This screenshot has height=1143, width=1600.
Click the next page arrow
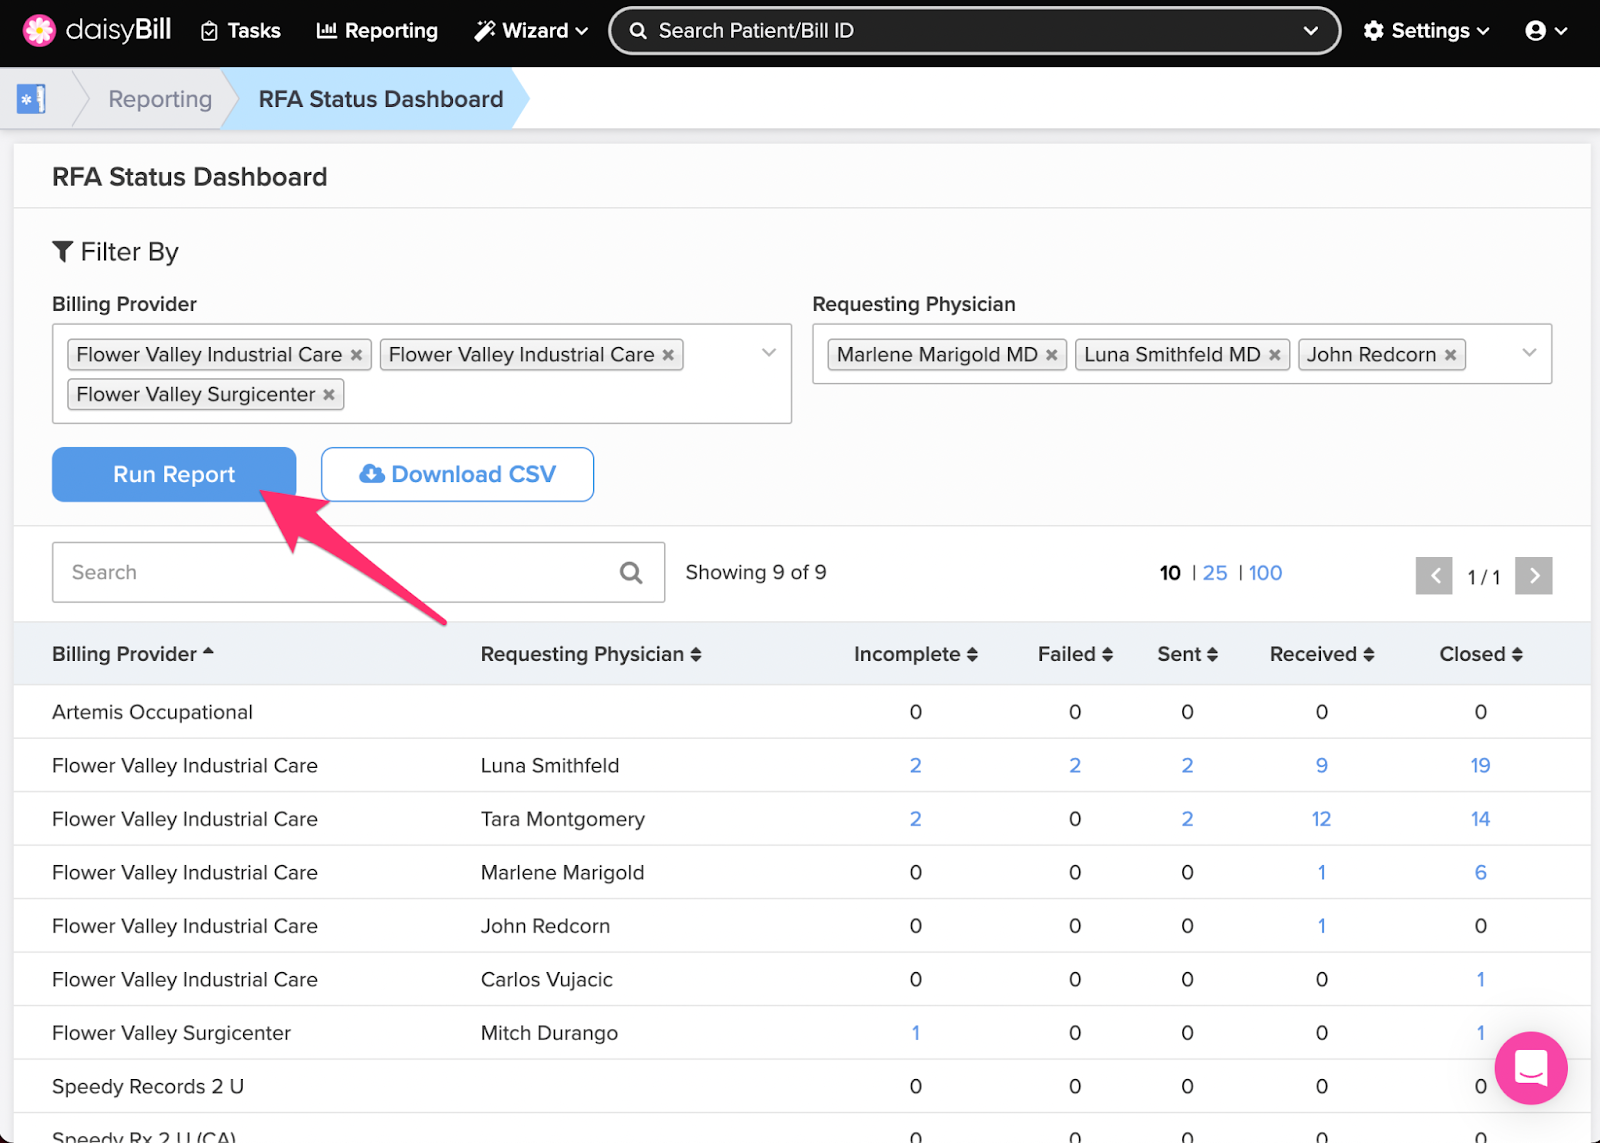[x=1534, y=575]
